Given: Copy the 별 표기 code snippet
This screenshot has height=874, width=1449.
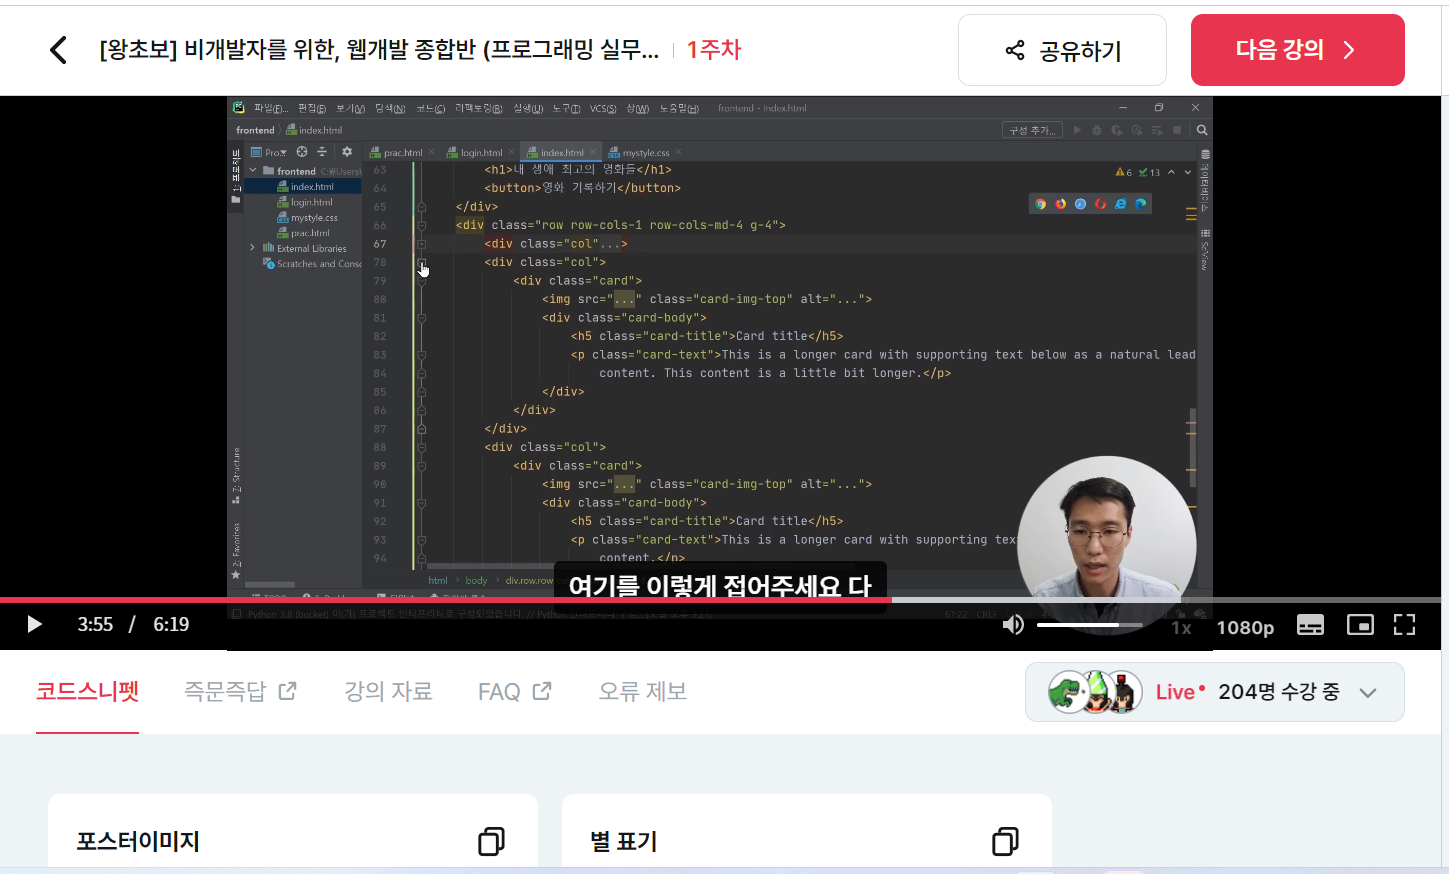Looking at the screenshot, I should click(x=1005, y=841).
